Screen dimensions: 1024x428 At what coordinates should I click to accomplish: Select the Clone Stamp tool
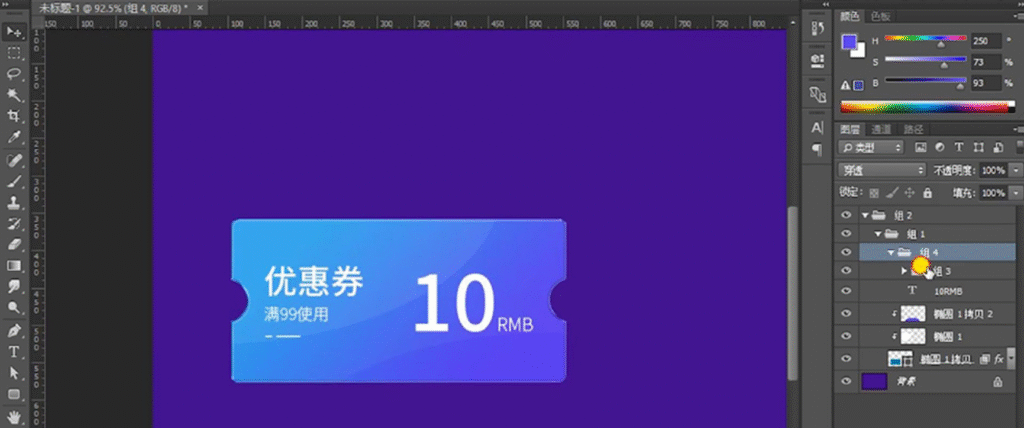coord(14,202)
